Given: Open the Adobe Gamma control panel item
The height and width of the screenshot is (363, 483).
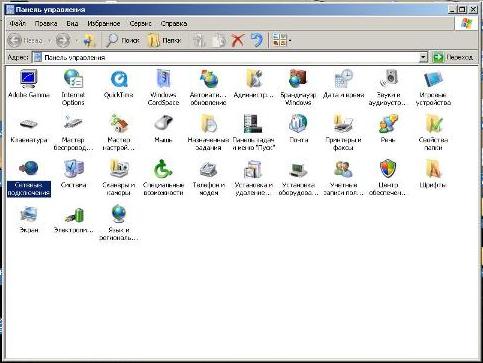Looking at the screenshot, I should (29, 79).
